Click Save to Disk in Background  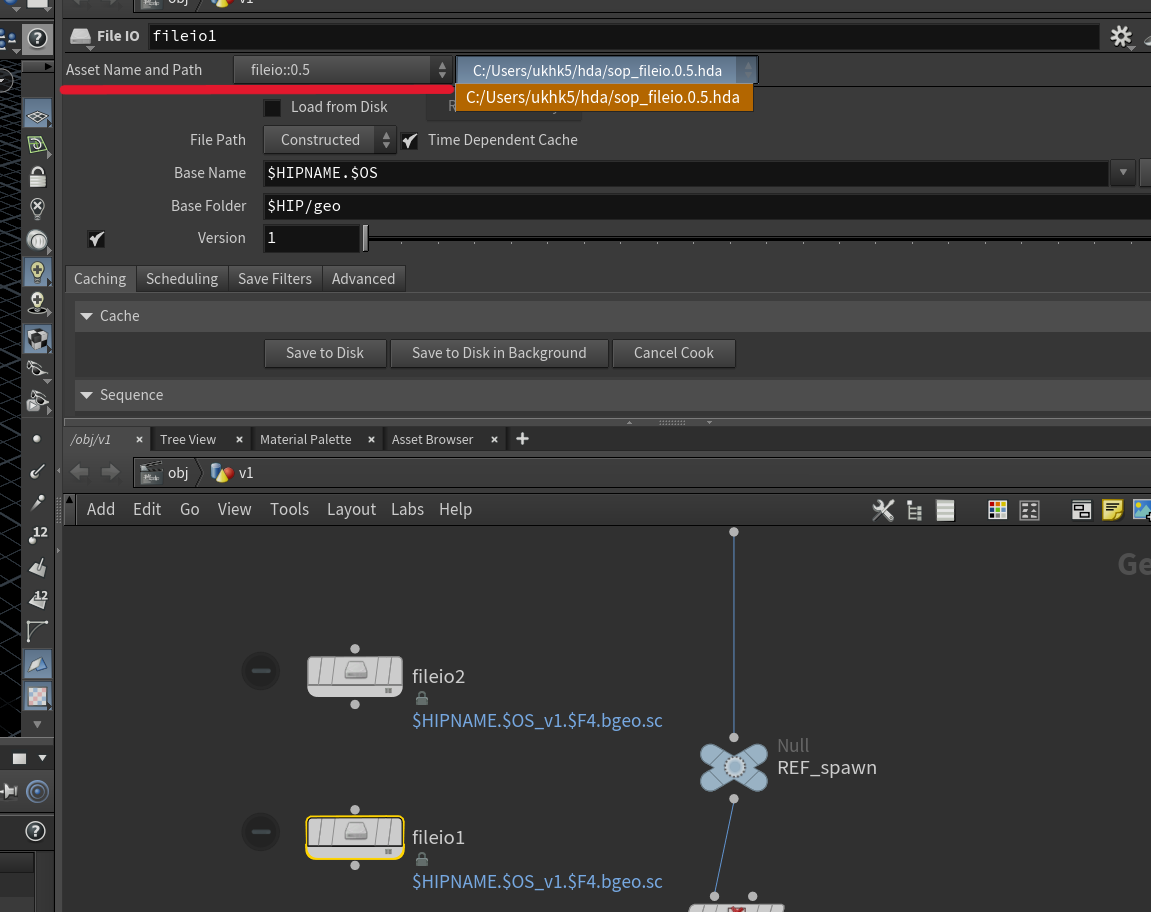click(x=499, y=353)
